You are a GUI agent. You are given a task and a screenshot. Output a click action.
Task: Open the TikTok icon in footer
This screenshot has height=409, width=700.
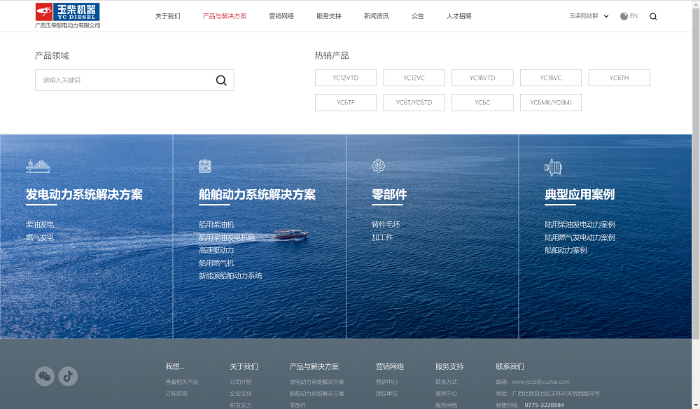pyautogui.click(x=68, y=376)
